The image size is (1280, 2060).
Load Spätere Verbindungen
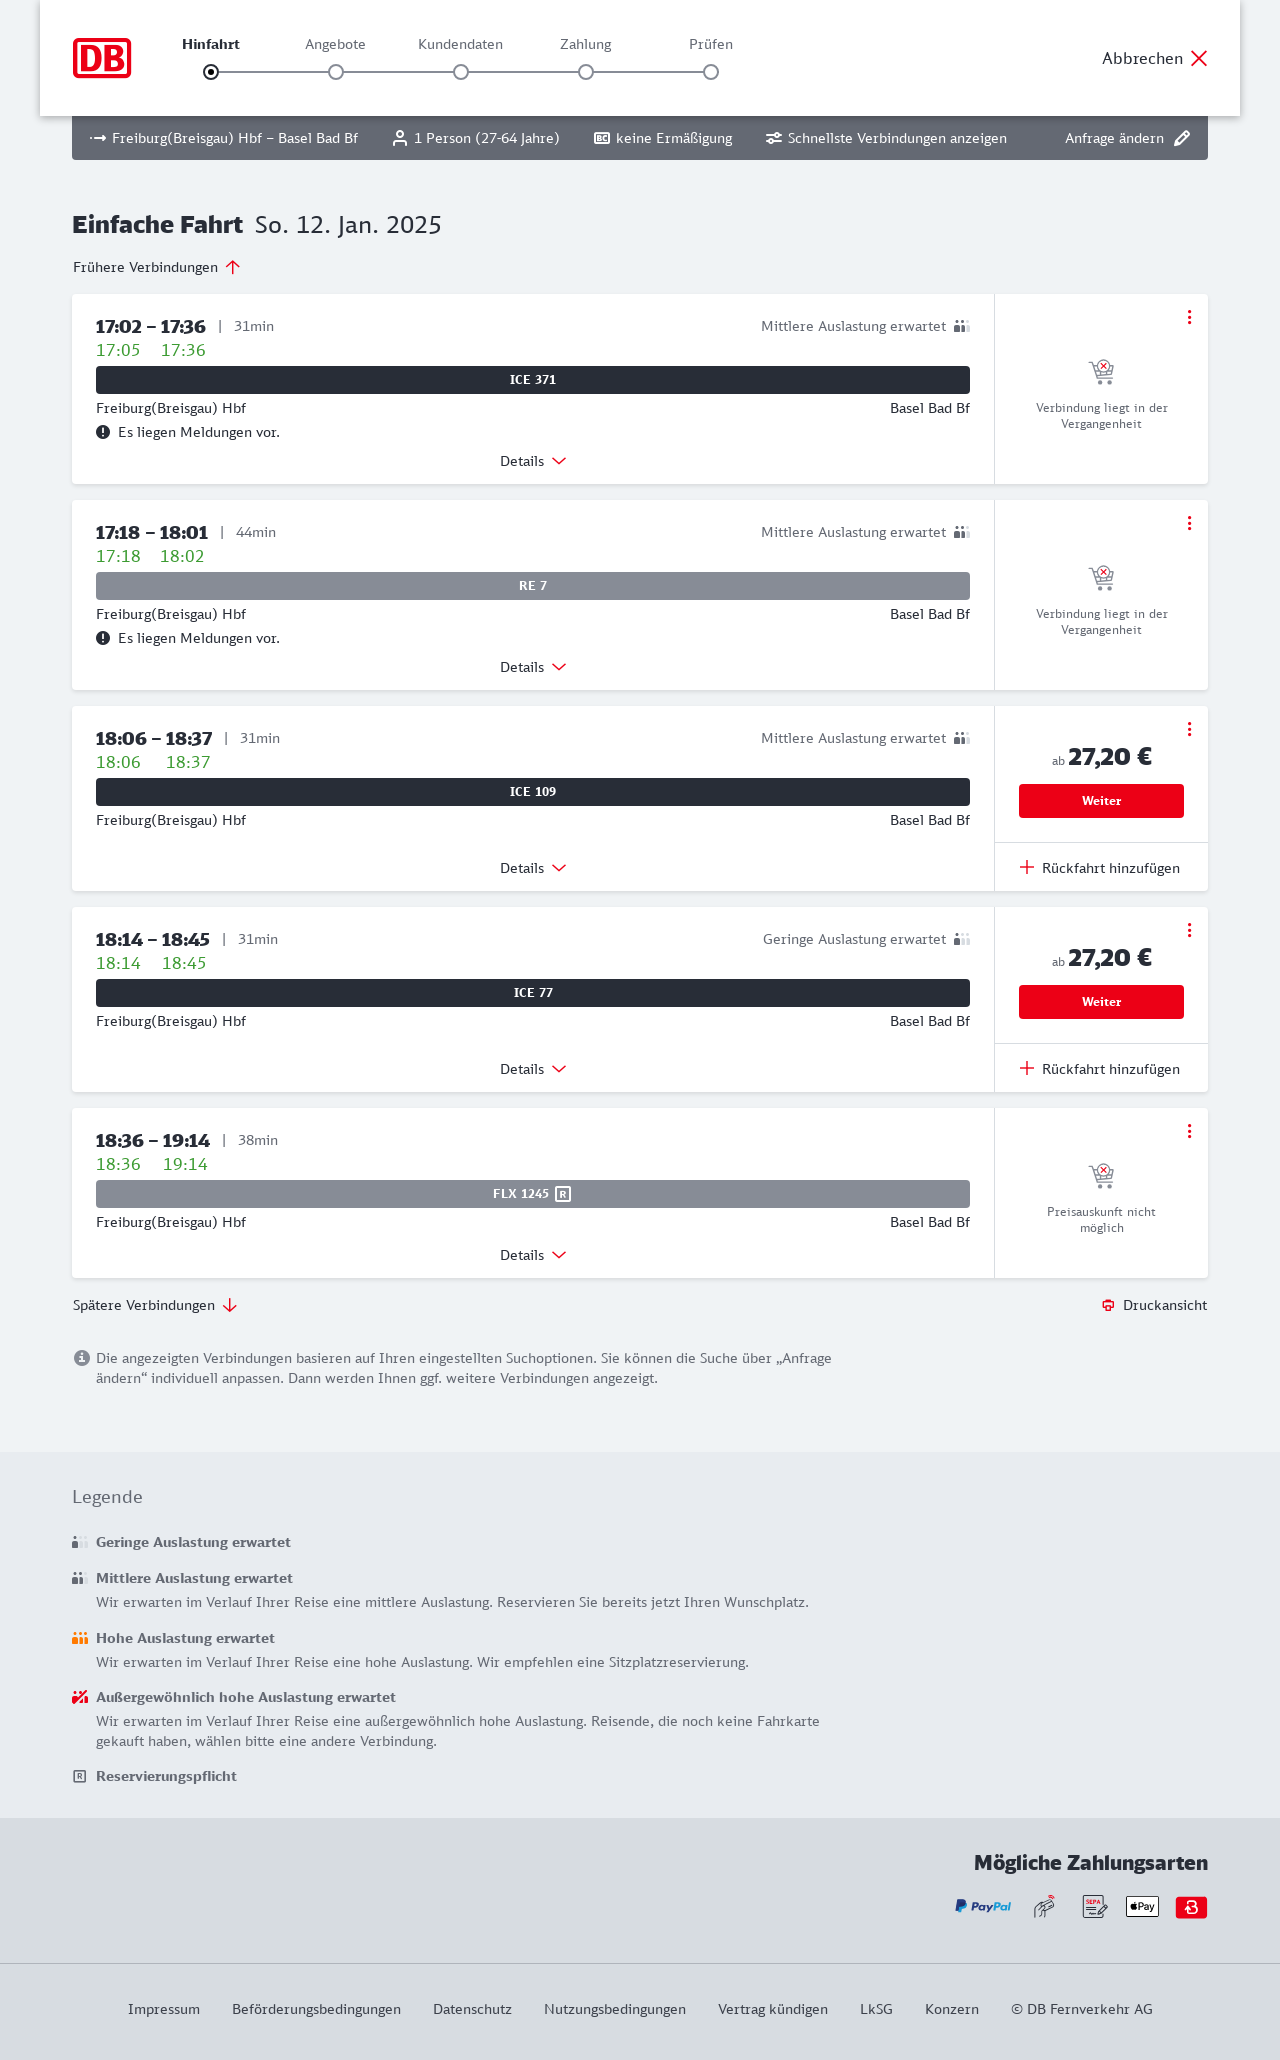pos(155,1305)
